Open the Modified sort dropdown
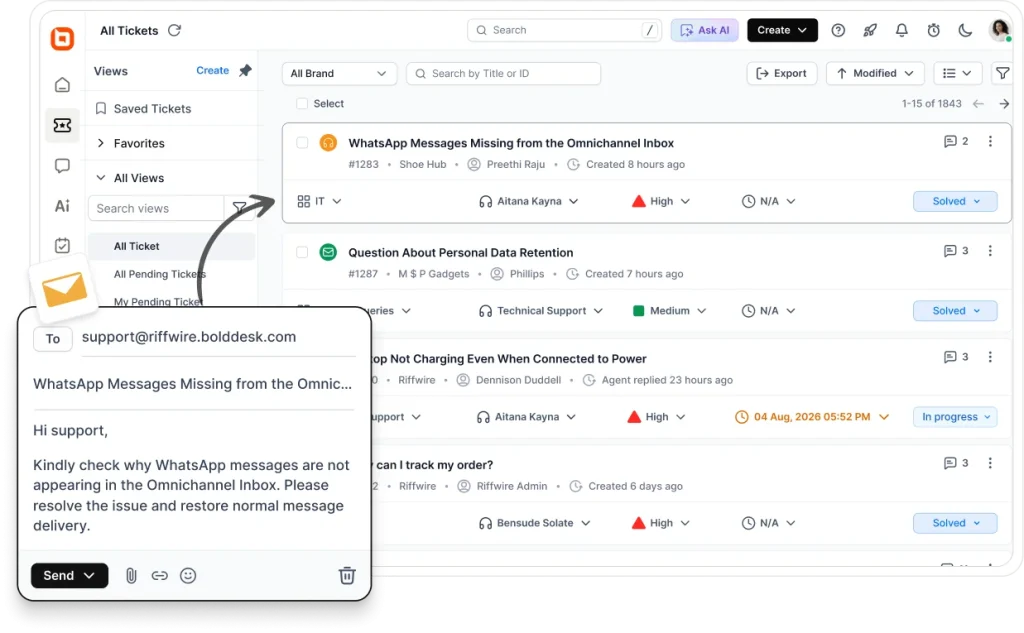 [875, 73]
